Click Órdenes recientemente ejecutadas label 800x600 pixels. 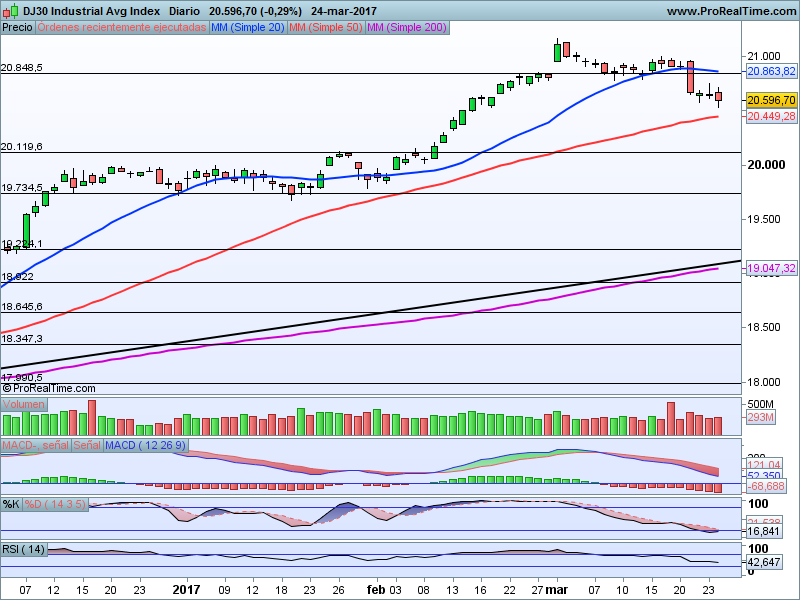(x=123, y=28)
